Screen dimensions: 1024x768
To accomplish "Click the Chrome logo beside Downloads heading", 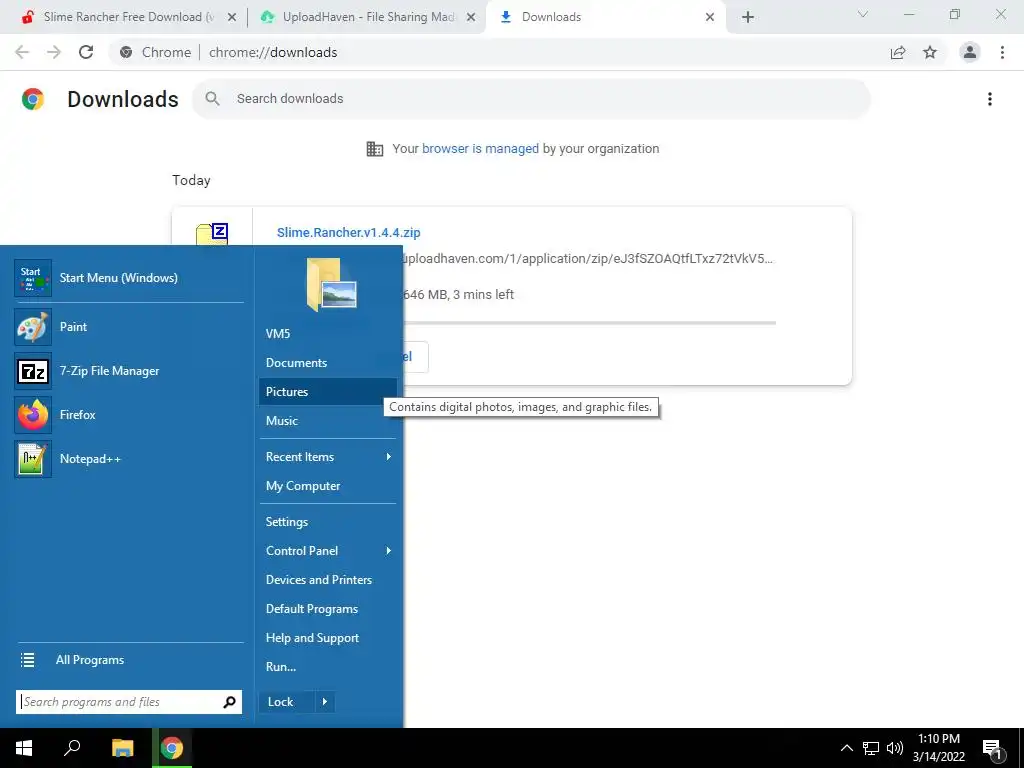I will point(33,99).
